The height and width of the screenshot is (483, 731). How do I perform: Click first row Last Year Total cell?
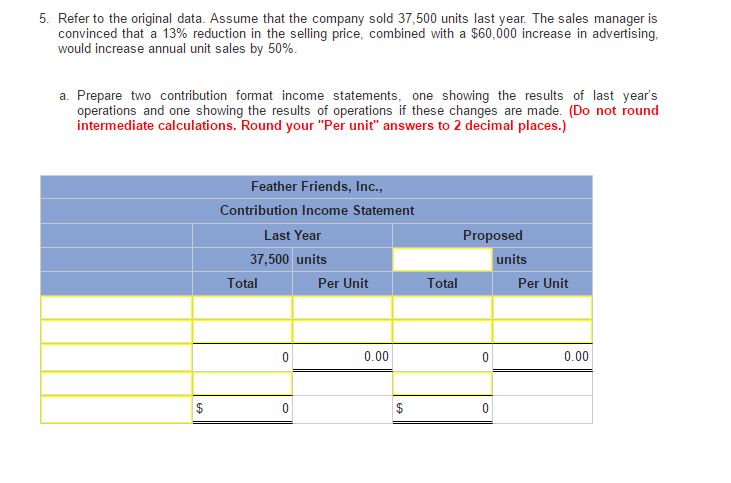[x=242, y=307]
